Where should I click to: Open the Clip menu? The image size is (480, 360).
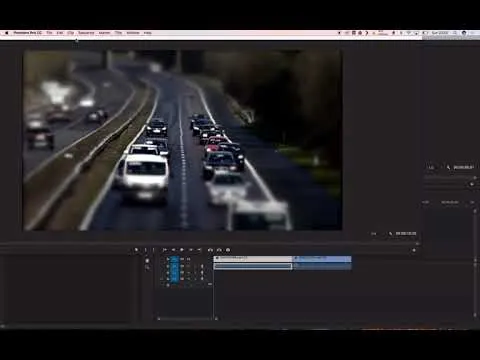point(71,33)
